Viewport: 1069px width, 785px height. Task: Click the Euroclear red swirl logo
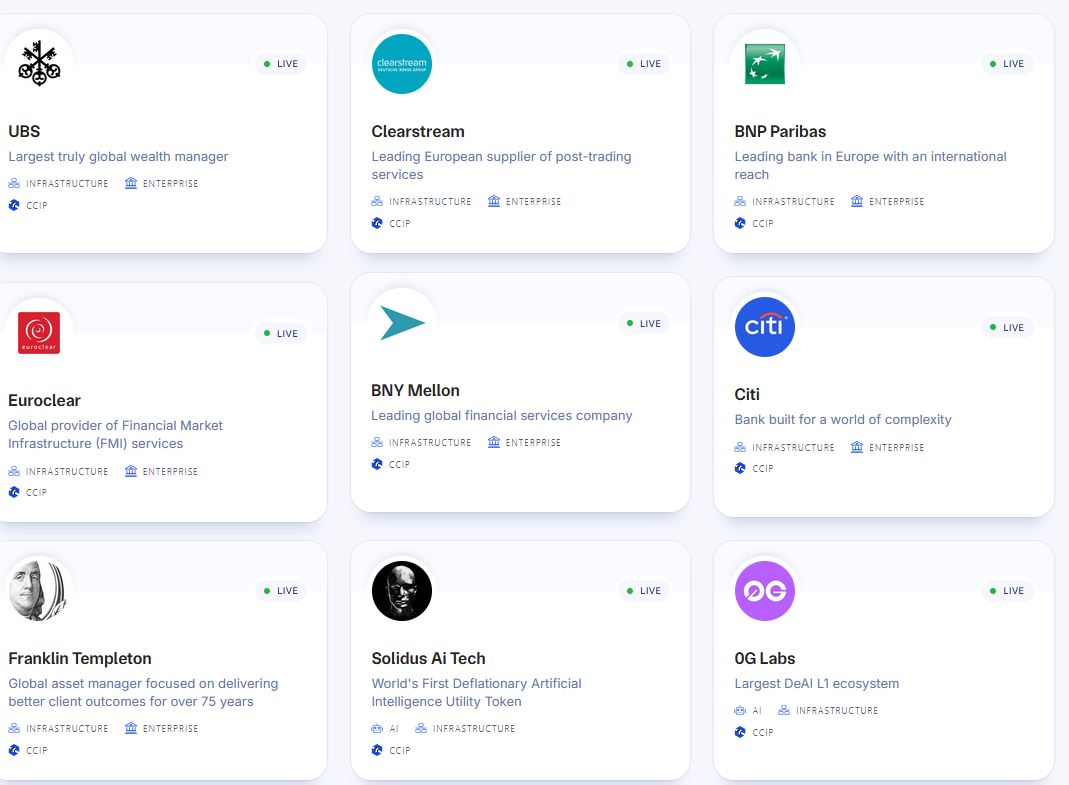pyautogui.click(x=39, y=333)
